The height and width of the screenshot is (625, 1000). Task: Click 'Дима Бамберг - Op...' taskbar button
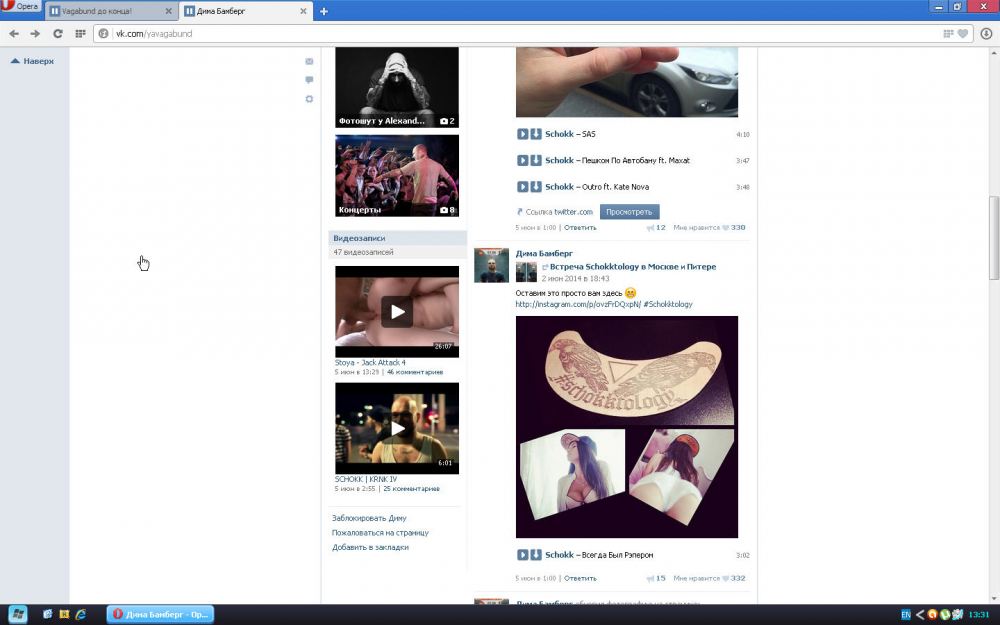coord(160,615)
